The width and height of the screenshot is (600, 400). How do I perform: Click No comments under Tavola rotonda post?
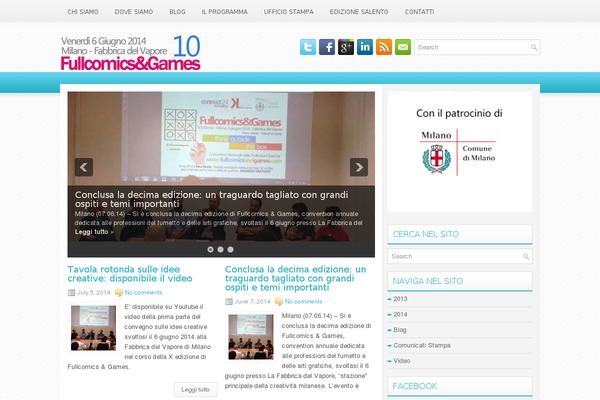click(x=143, y=292)
